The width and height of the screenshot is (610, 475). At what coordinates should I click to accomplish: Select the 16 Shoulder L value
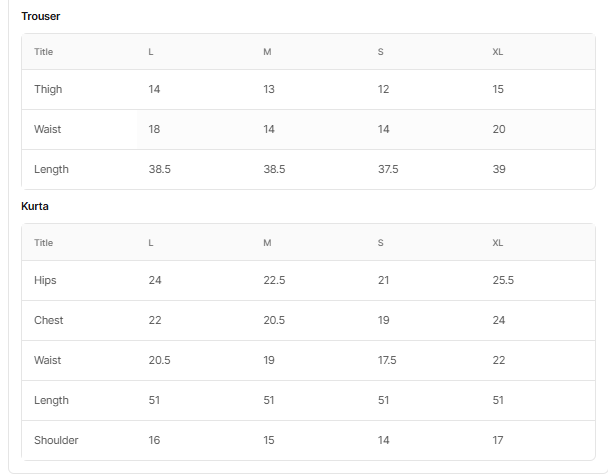154,440
